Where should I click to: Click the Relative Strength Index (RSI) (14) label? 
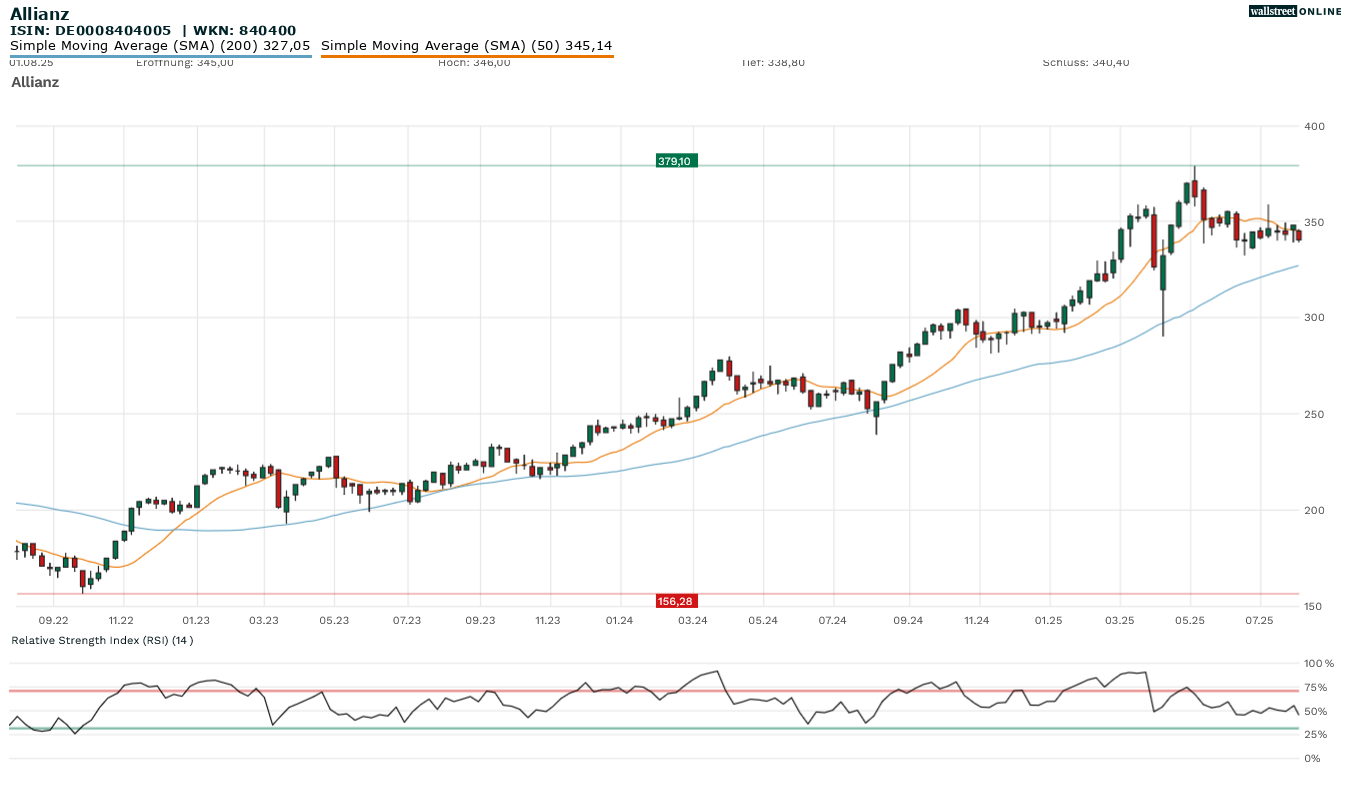102,640
